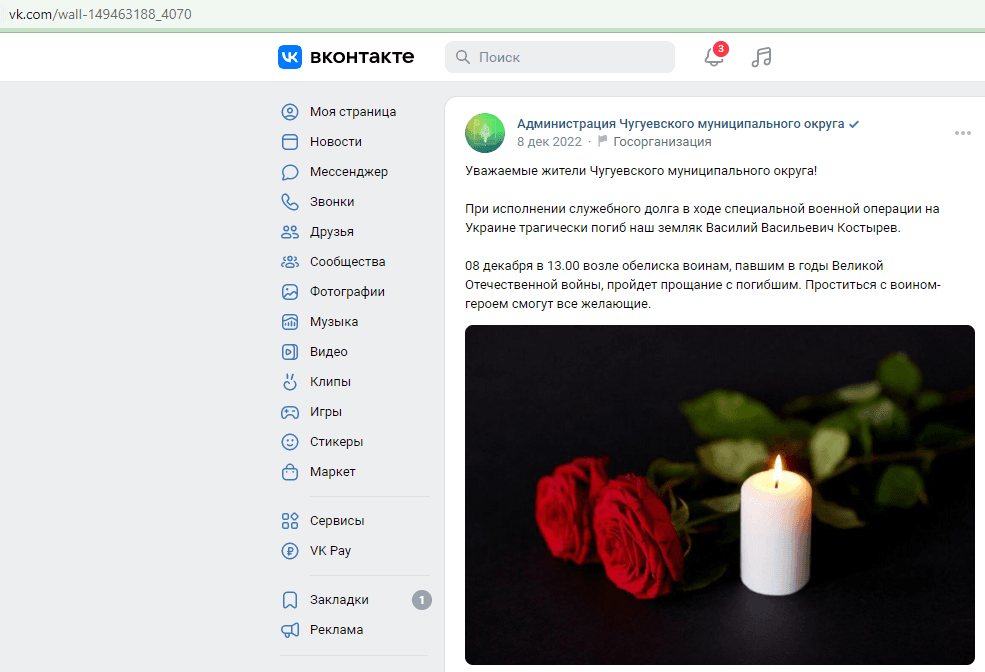Open Моя страница menu item
Image resolution: width=985 pixels, height=672 pixels.
click(353, 112)
